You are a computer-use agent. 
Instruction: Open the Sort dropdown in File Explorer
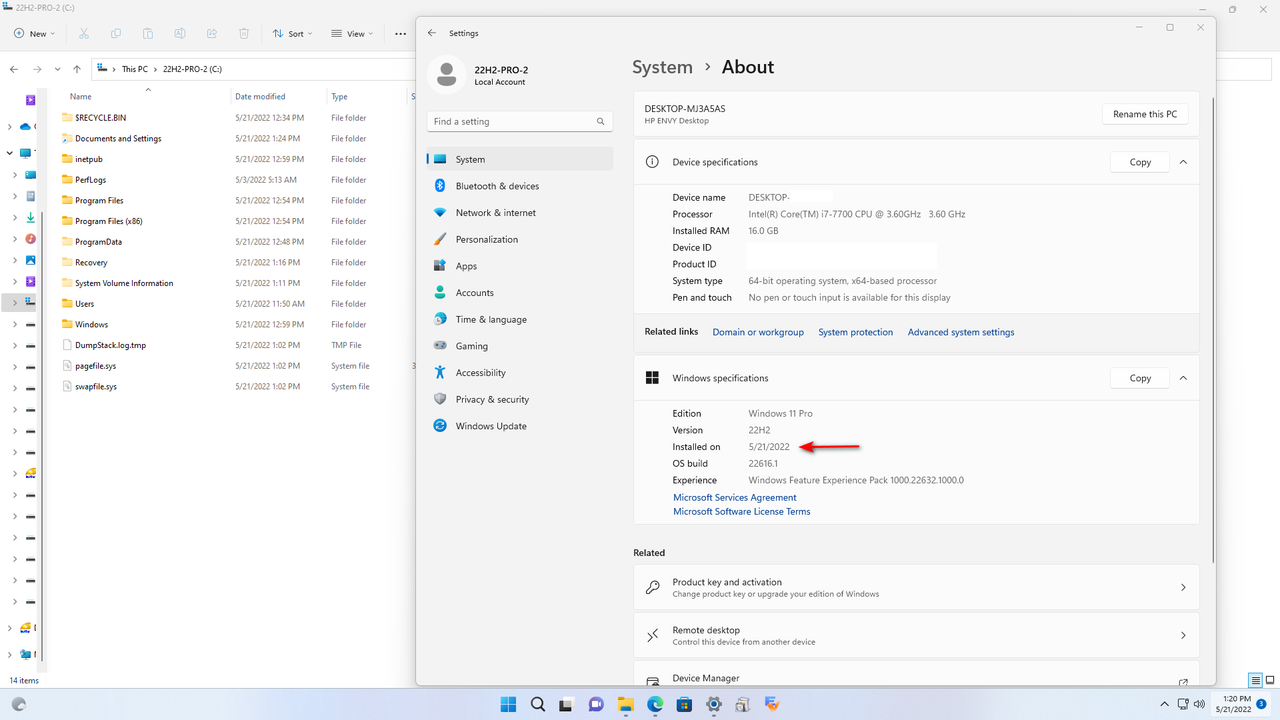(x=293, y=33)
